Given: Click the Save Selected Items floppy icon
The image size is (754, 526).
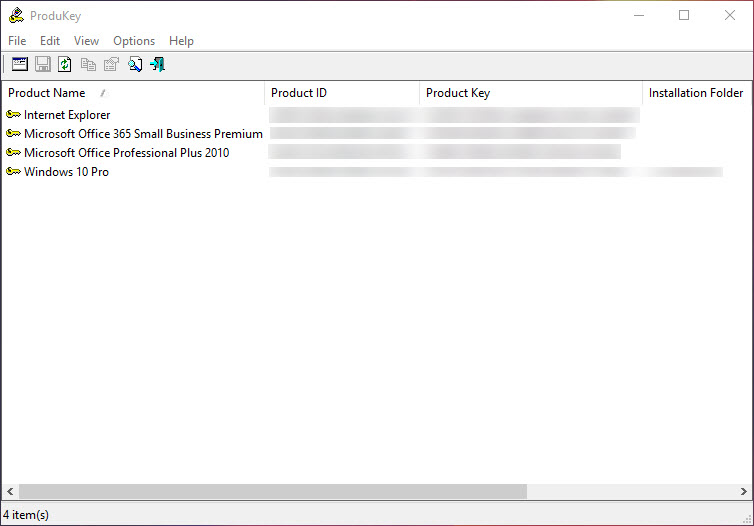Looking at the screenshot, I should pos(43,64).
